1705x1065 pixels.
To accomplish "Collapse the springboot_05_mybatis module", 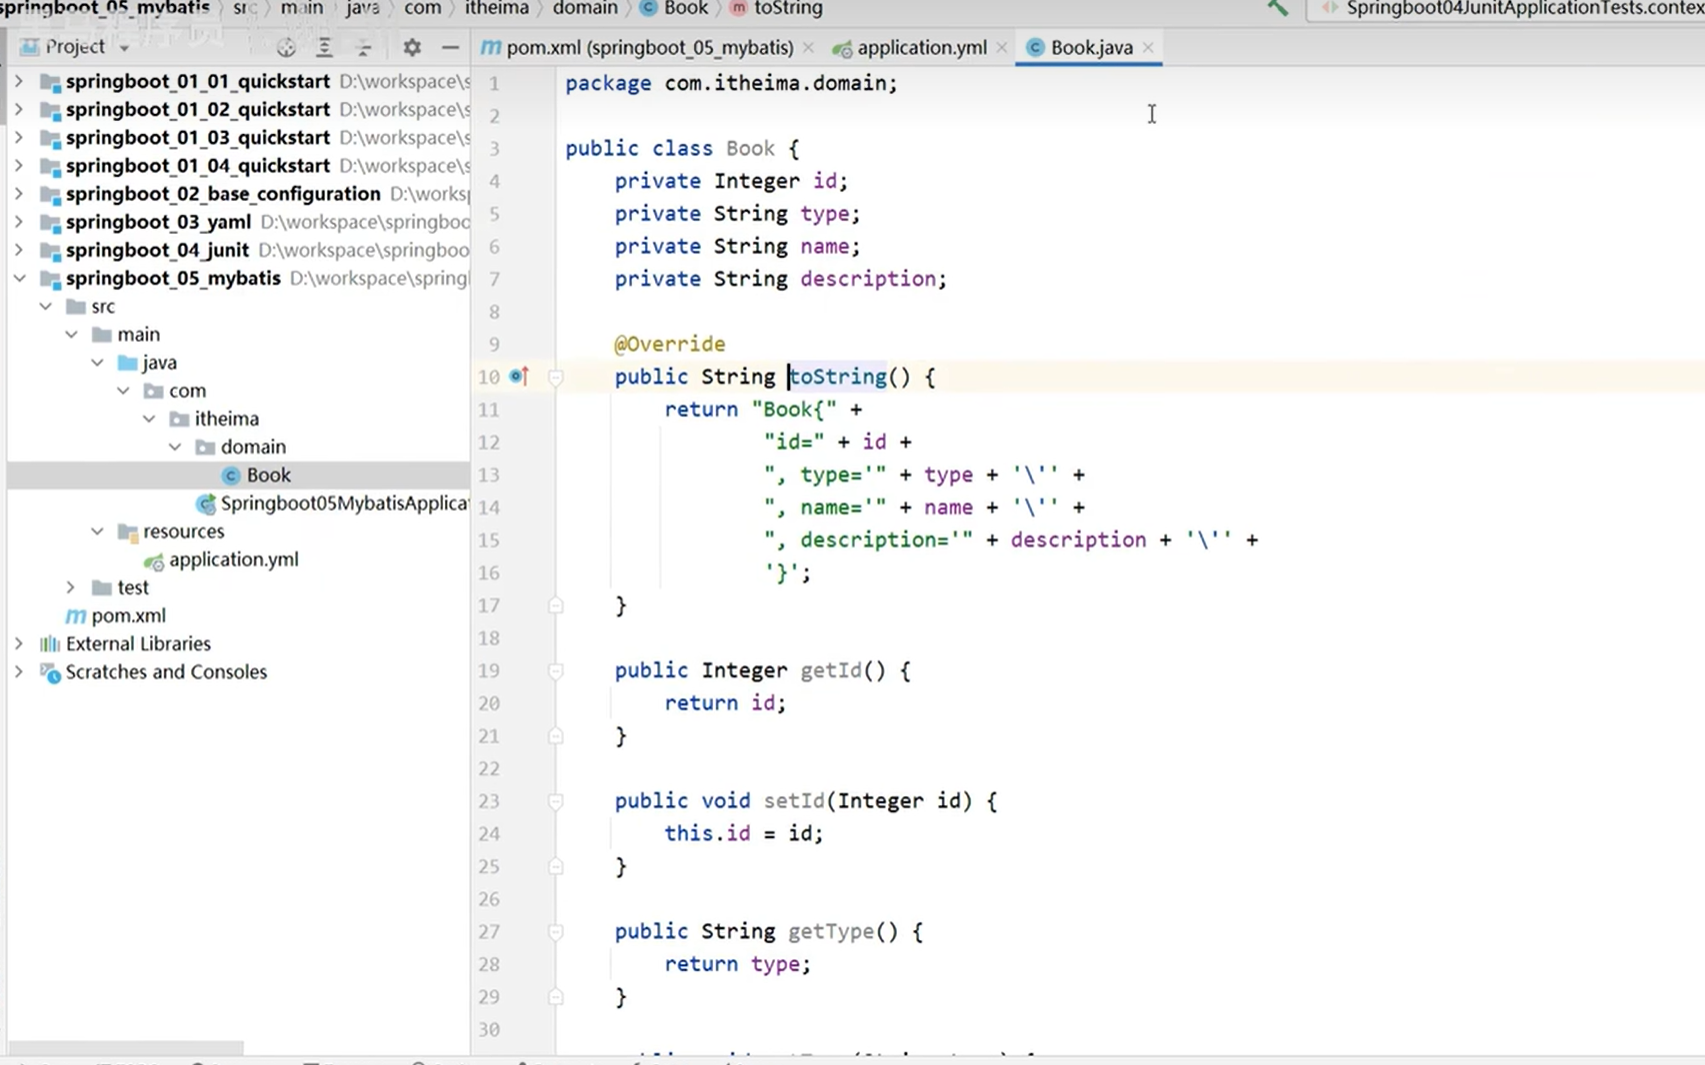I will (19, 278).
